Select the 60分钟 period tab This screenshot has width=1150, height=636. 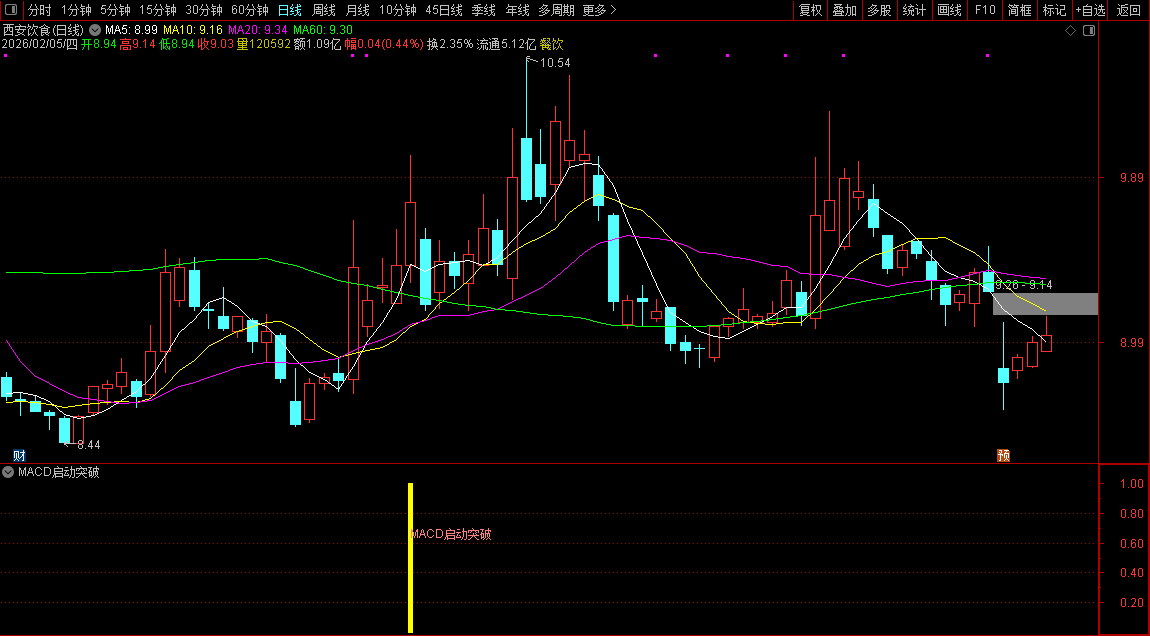(x=250, y=10)
